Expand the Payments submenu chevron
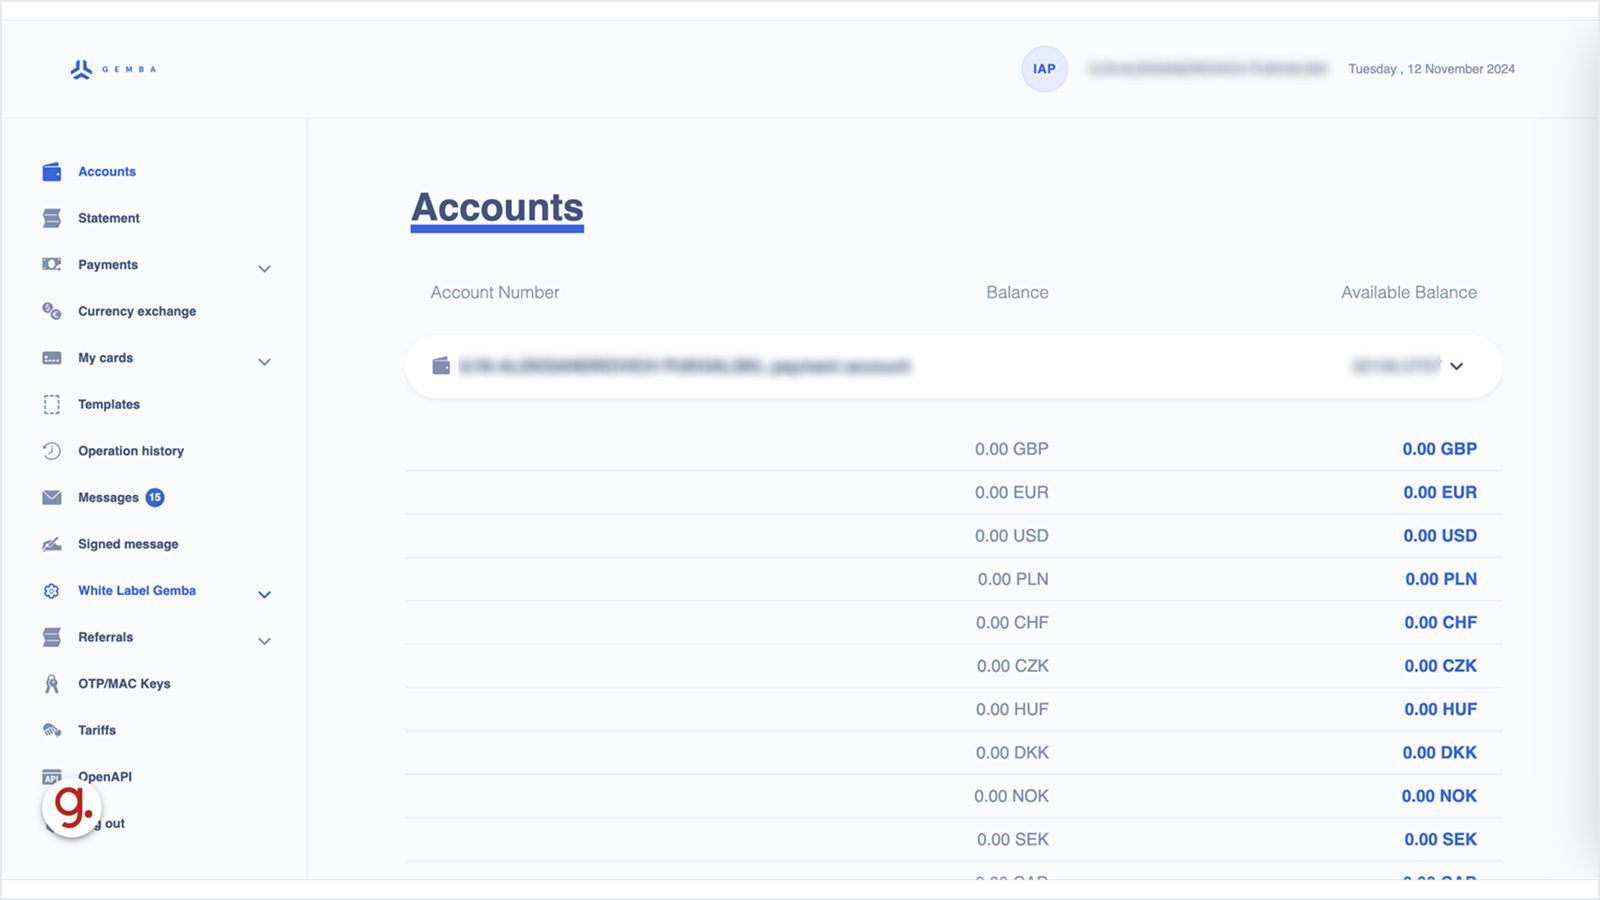 coord(264,268)
